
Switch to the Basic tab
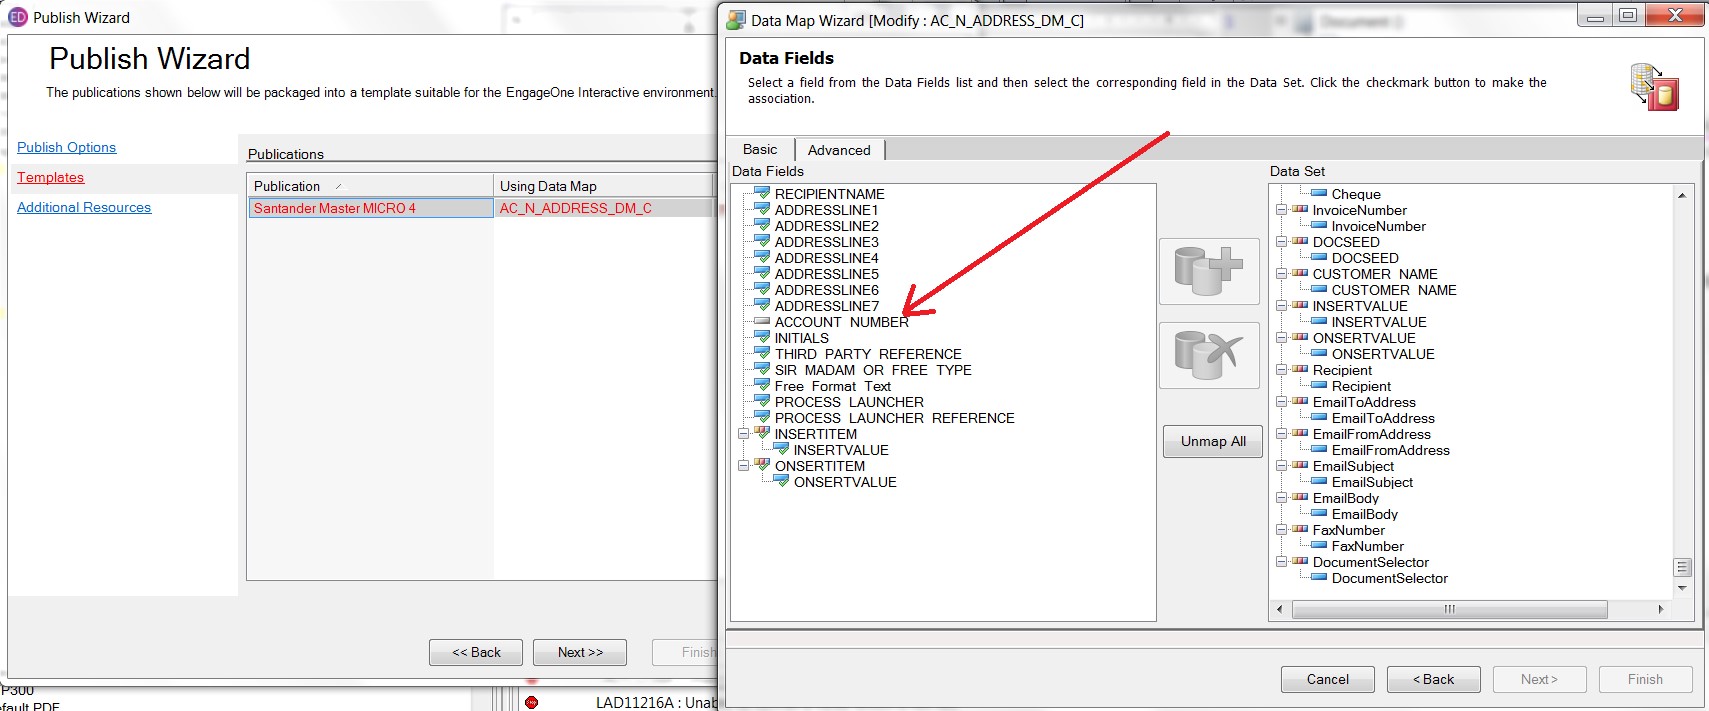[x=760, y=149]
